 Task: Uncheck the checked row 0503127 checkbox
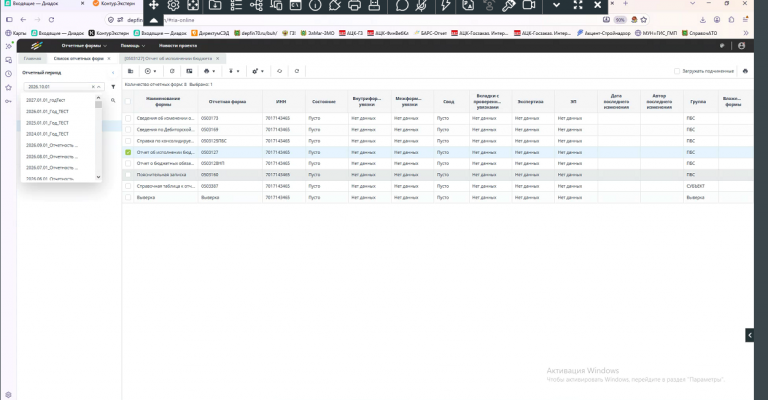(x=128, y=152)
